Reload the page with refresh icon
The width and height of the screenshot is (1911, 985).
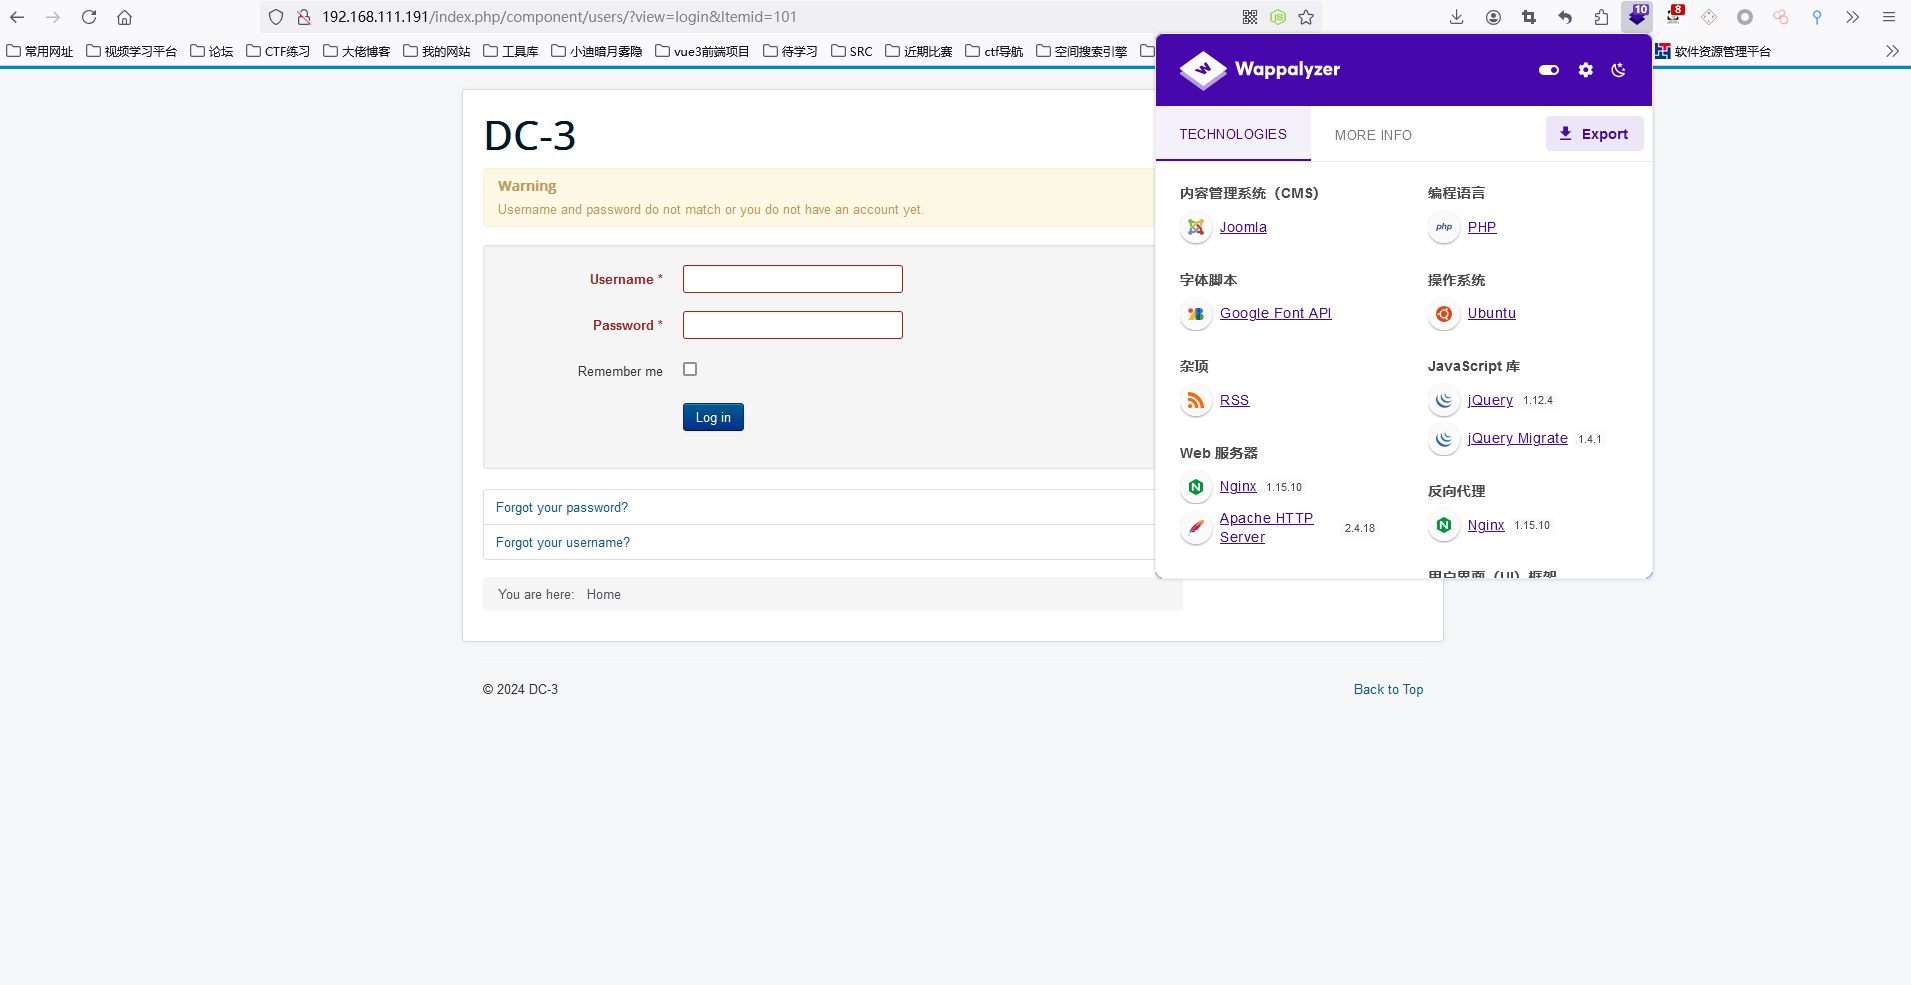(89, 17)
